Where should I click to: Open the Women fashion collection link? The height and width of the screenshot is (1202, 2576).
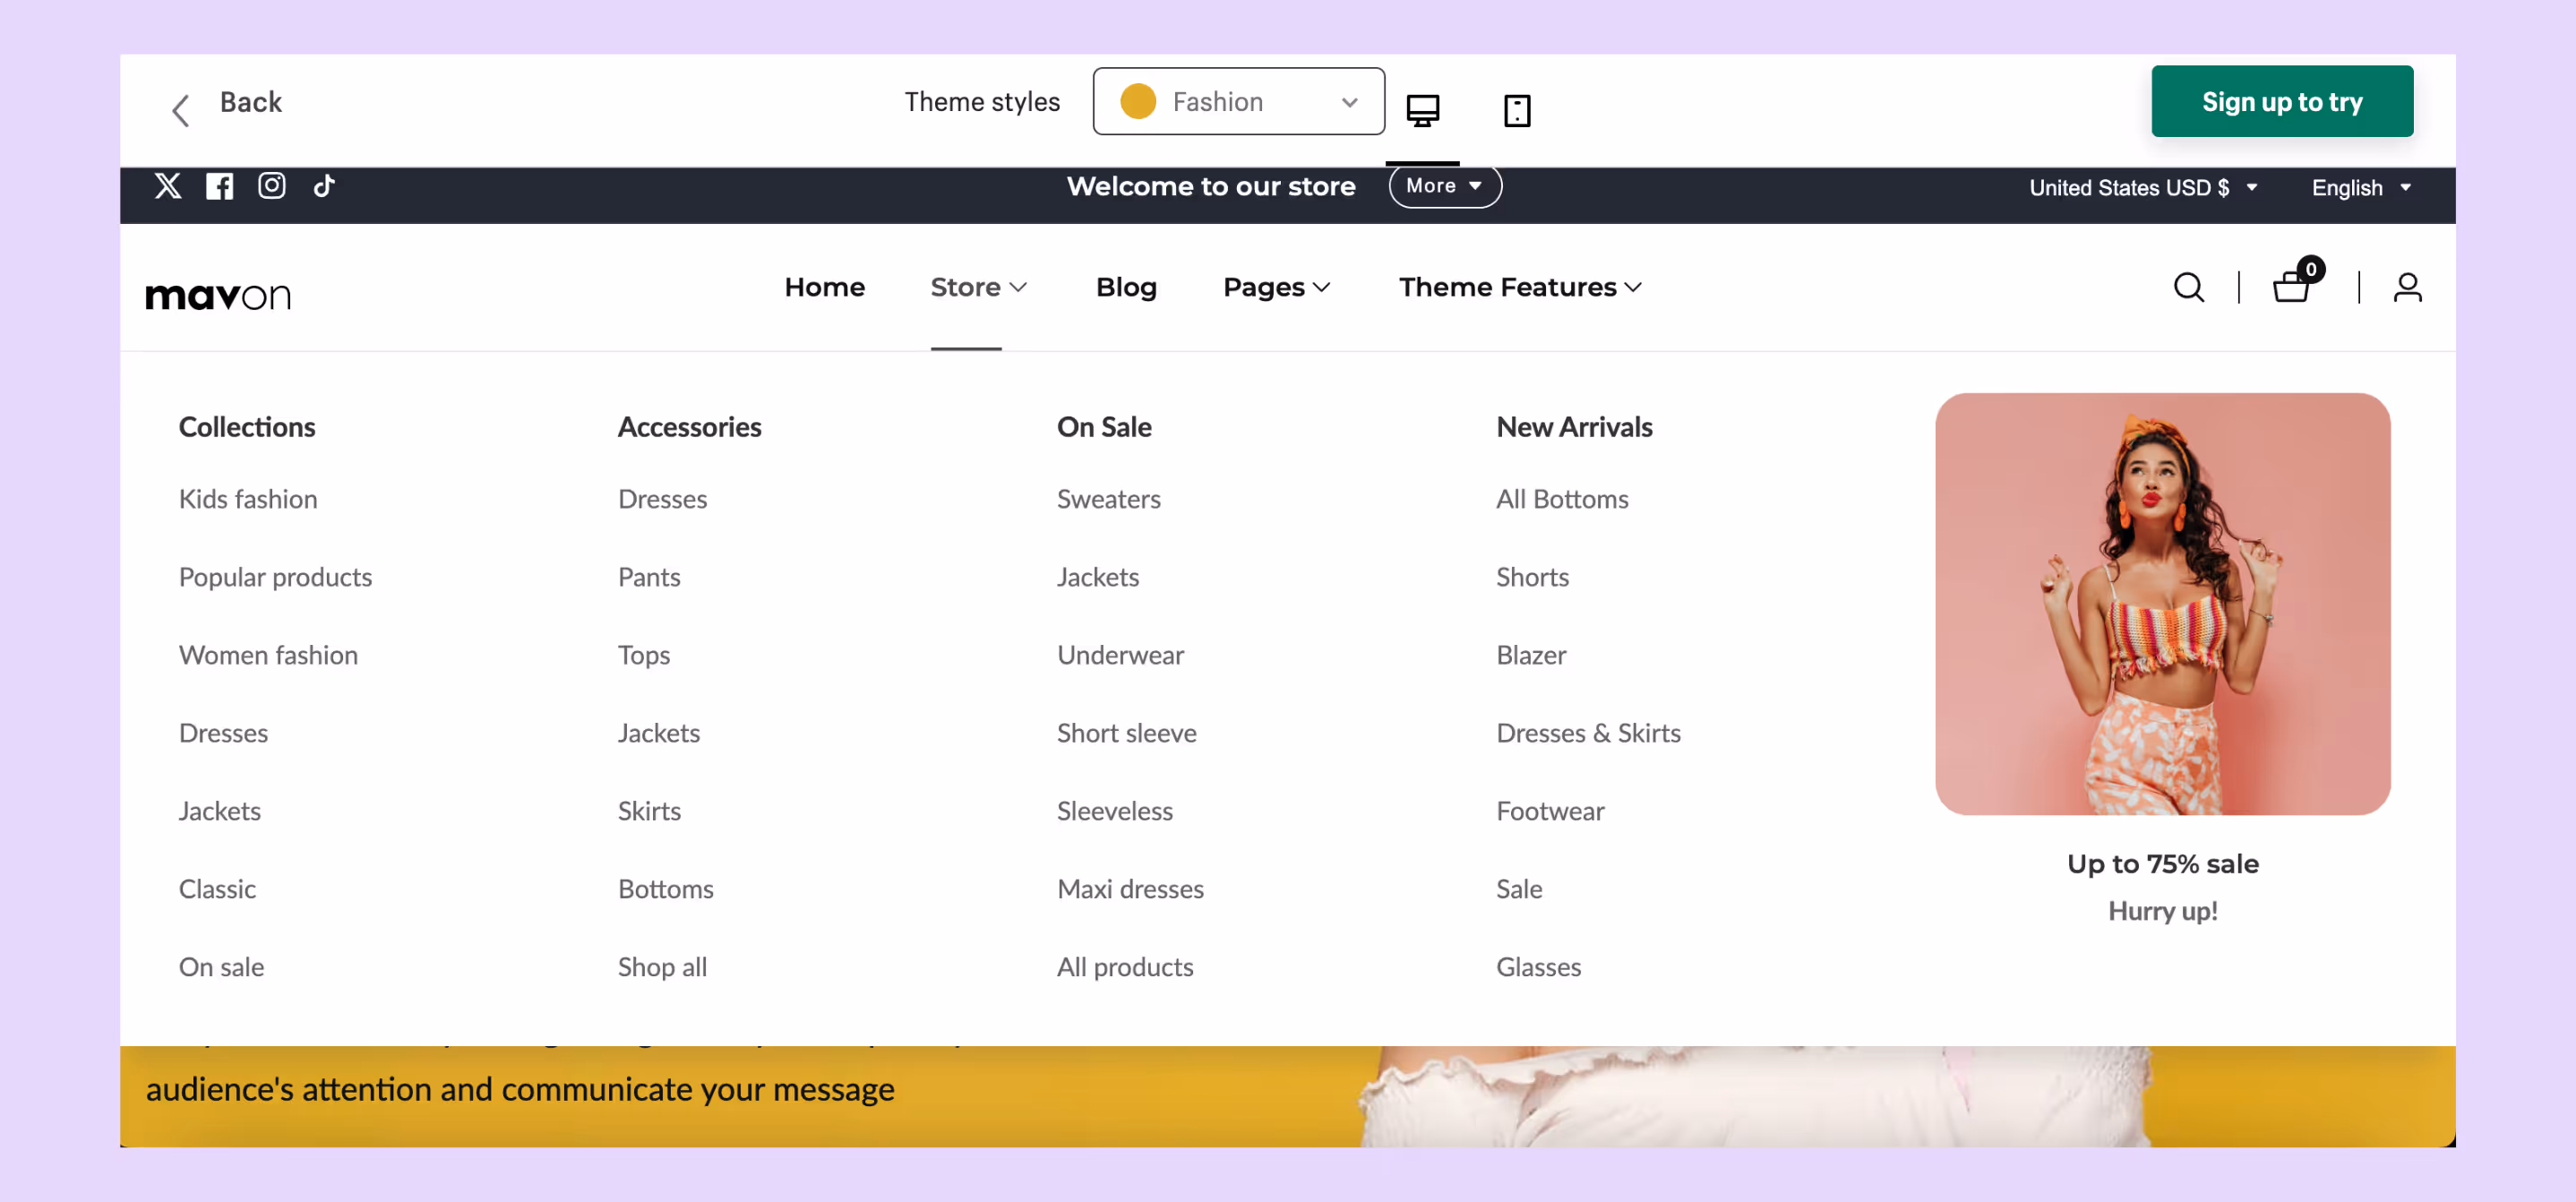(x=268, y=655)
